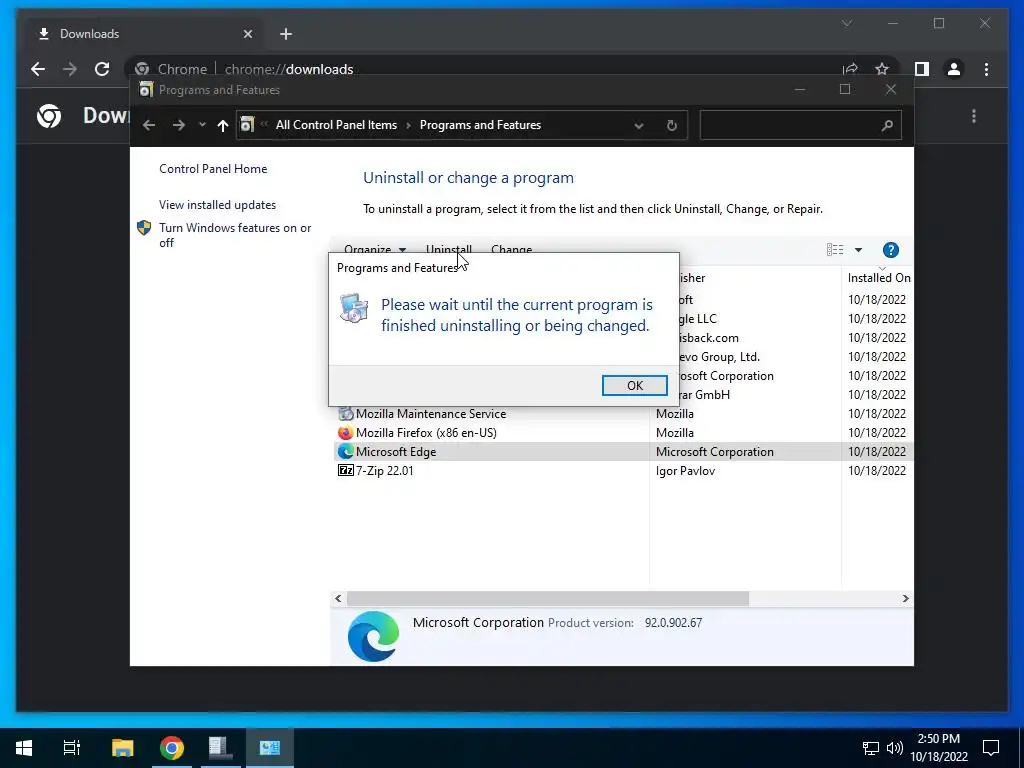
Task: Click the search magnifier icon in Control Panel
Action: 886,125
